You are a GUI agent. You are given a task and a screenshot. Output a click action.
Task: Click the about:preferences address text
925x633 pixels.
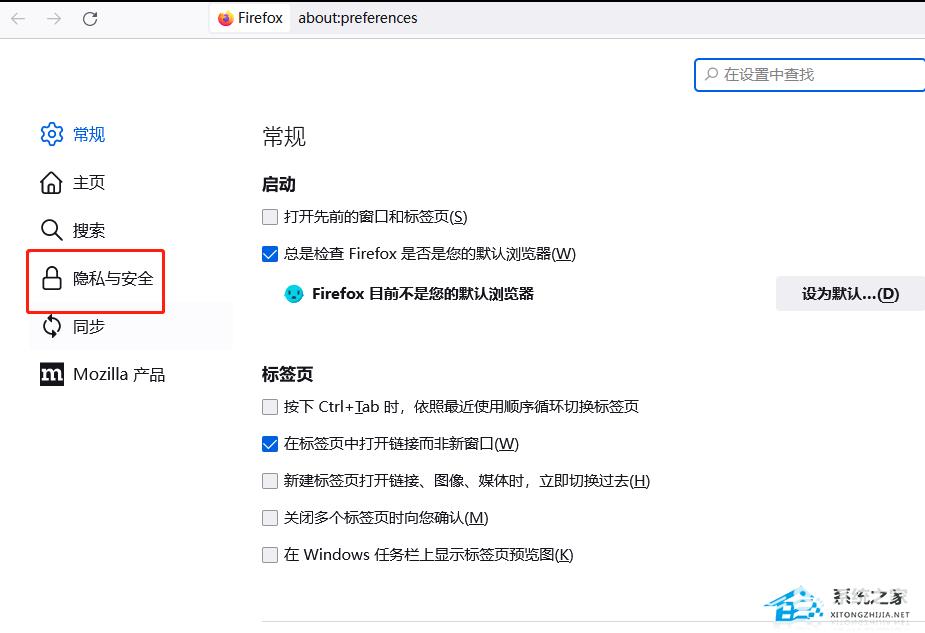357,18
